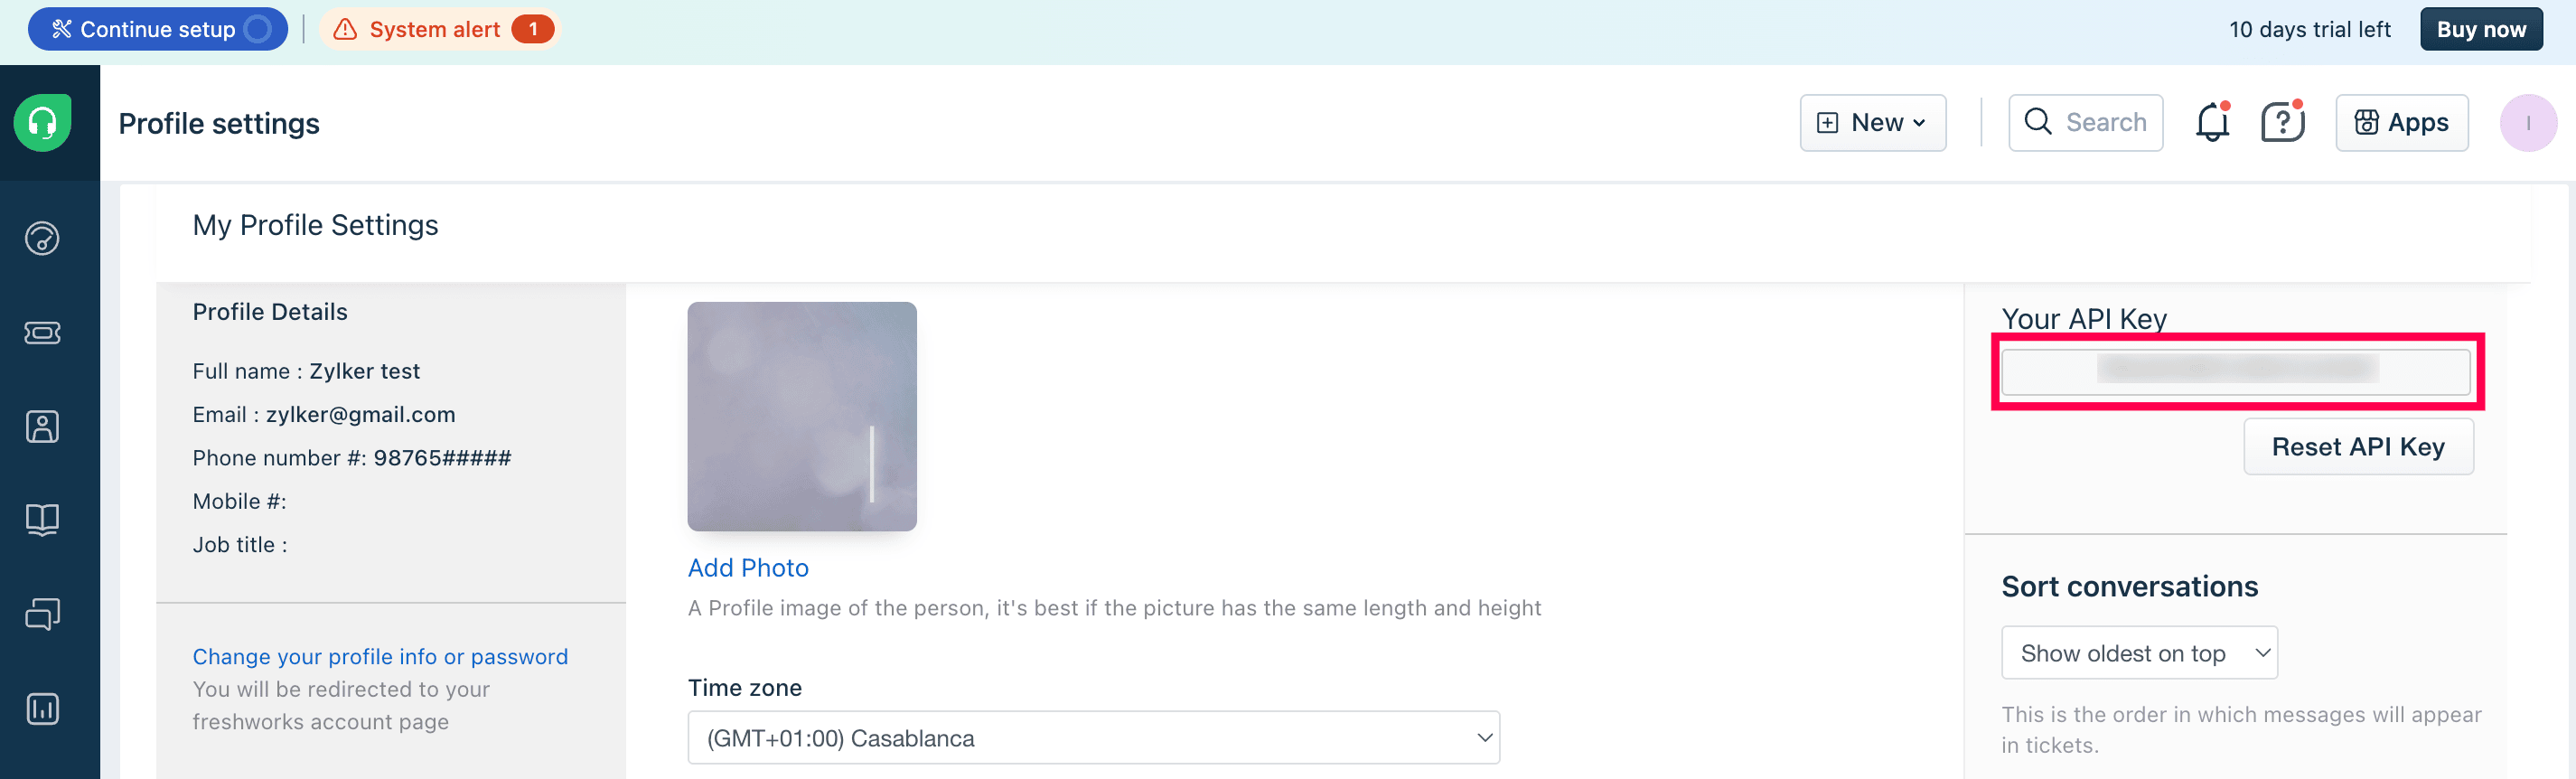The width and height of the screenshot is (2576, 779).
Task: Open the Show oldest on top dropdown
Action: point(2139,653)
